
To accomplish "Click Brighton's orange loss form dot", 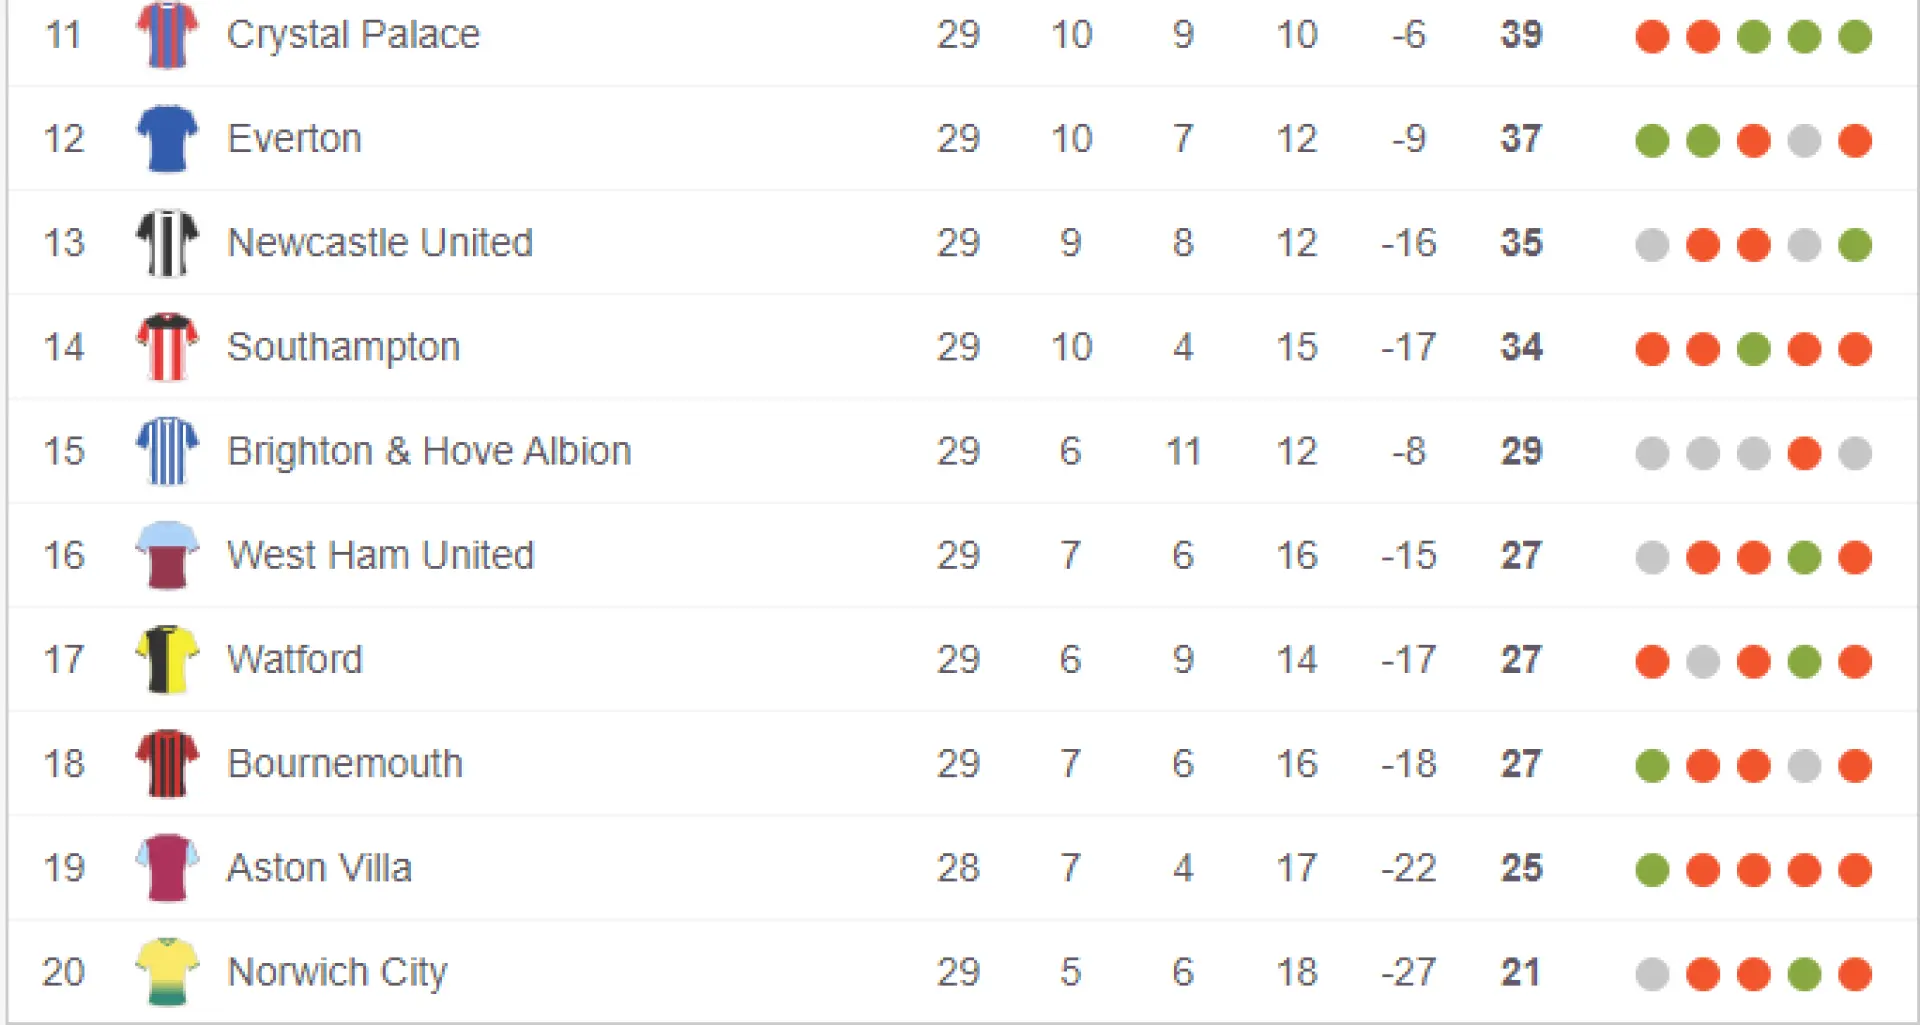I will [x=1804, y=453].
